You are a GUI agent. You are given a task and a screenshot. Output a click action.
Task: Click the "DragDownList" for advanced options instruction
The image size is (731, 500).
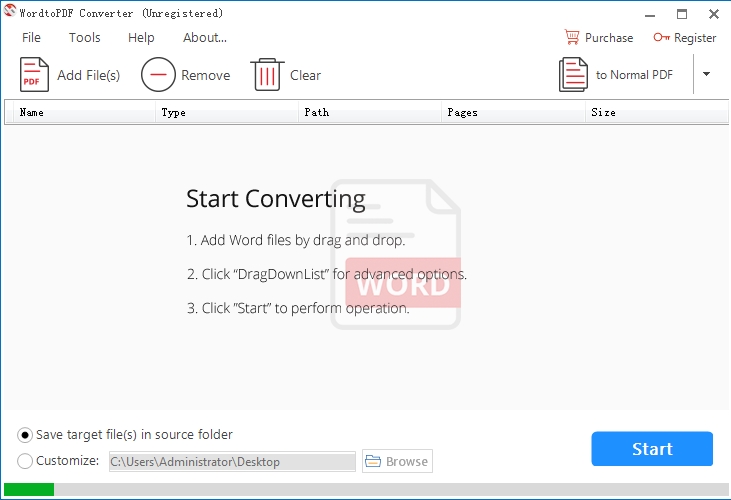[326, 274]
